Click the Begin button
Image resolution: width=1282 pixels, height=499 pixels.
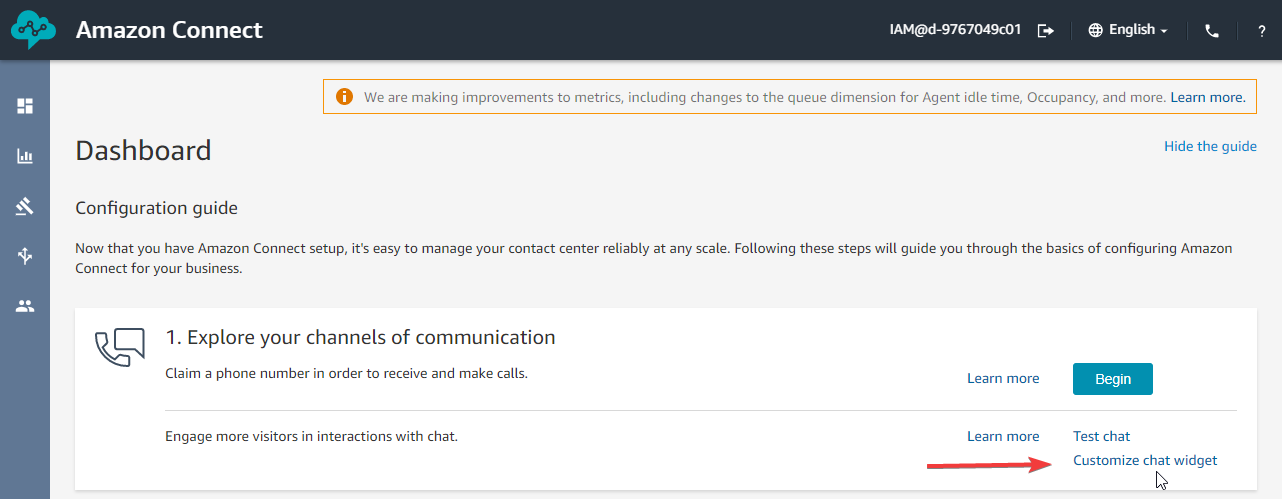1112,379
